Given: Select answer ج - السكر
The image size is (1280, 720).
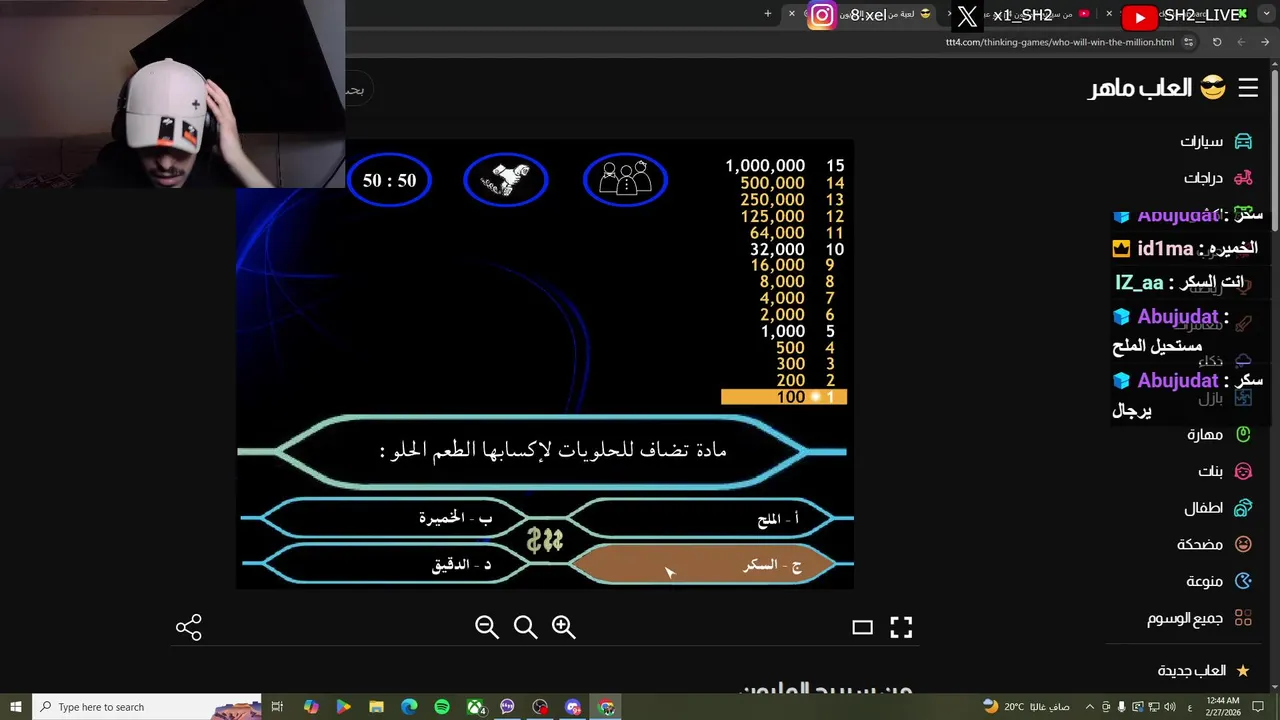Looking at the screenshot, I should 702,565.
